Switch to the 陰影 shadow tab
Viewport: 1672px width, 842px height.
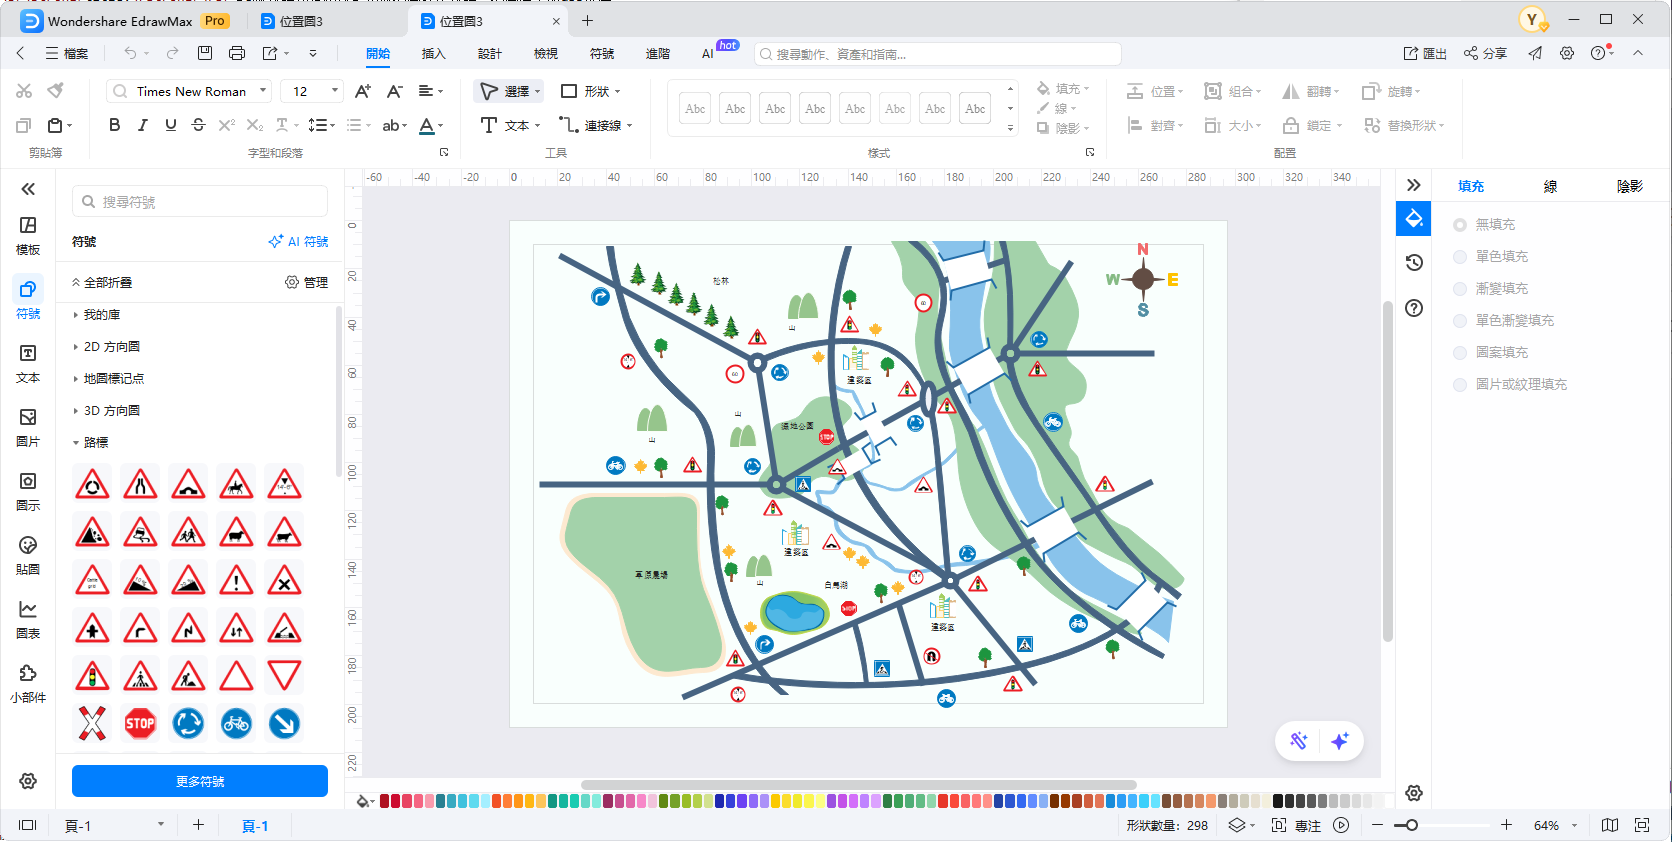coord(1629,186)
